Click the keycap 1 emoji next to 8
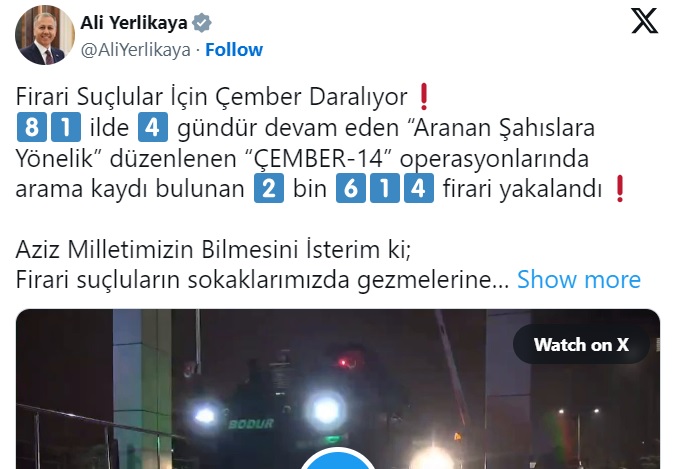This screenshot has height=469, width=680. pyautogui.click(x=66, y=127)
